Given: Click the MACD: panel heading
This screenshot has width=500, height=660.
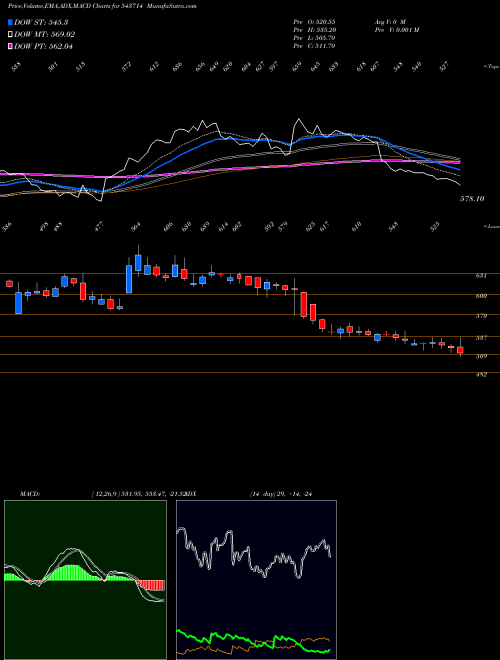Looking at the screenshot, I should tap(30, 494).
